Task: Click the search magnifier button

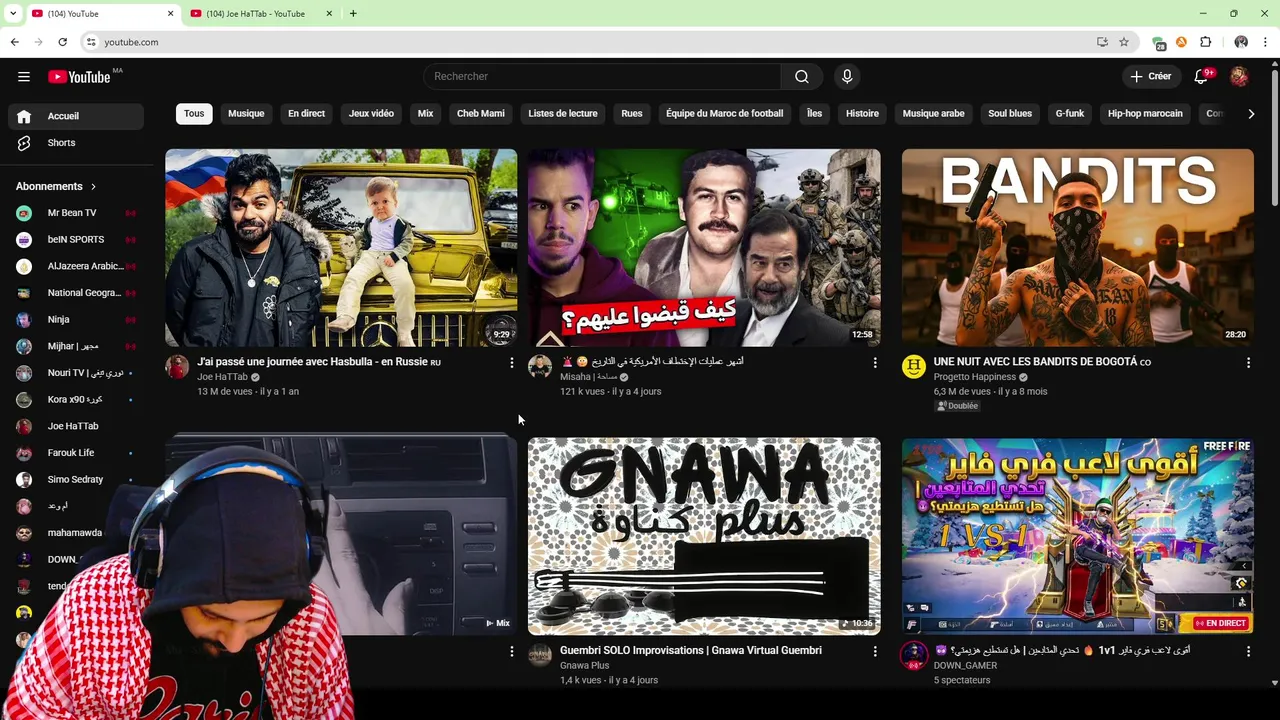Action: 802,77
